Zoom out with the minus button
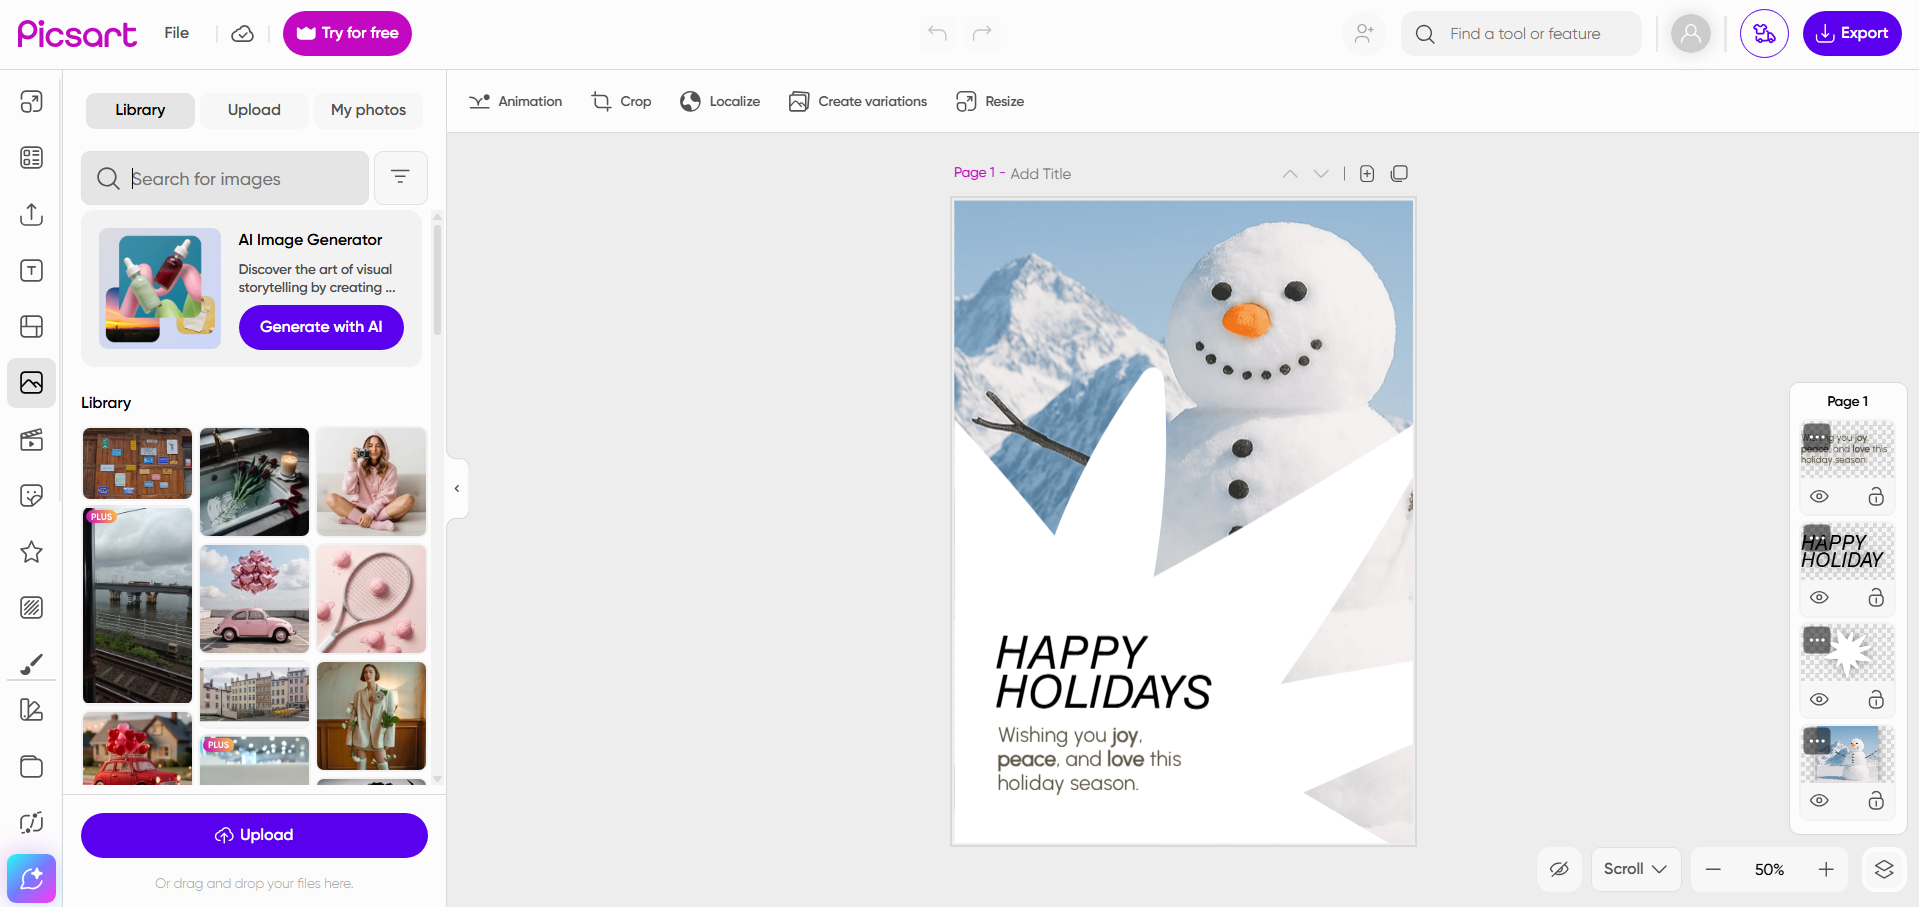The height and width of the screenshot is (907, 1919). 1713,869
